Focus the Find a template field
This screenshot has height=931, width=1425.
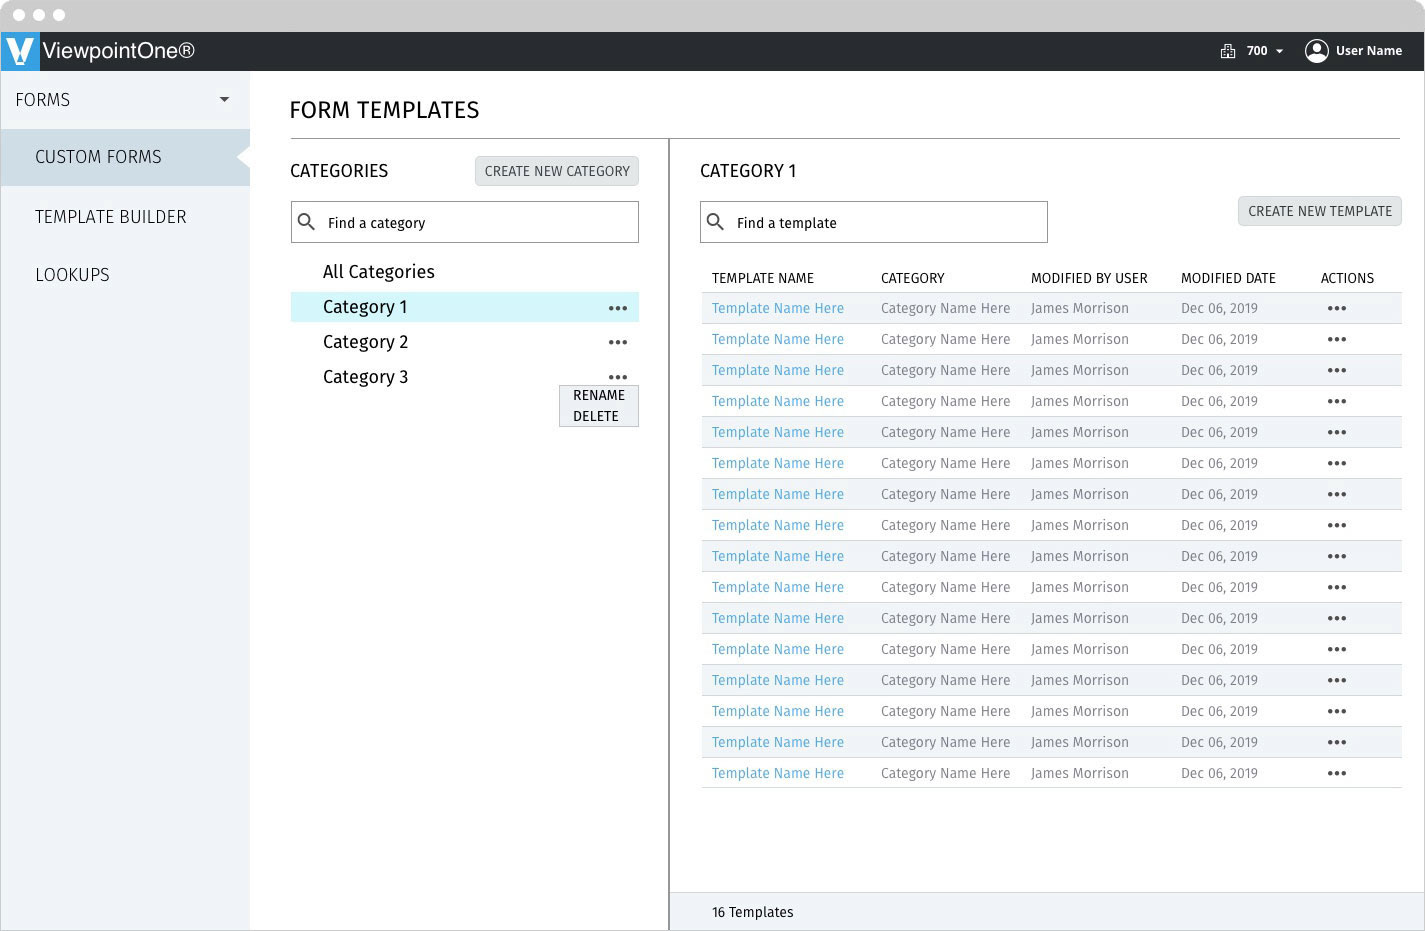[874, 222]
